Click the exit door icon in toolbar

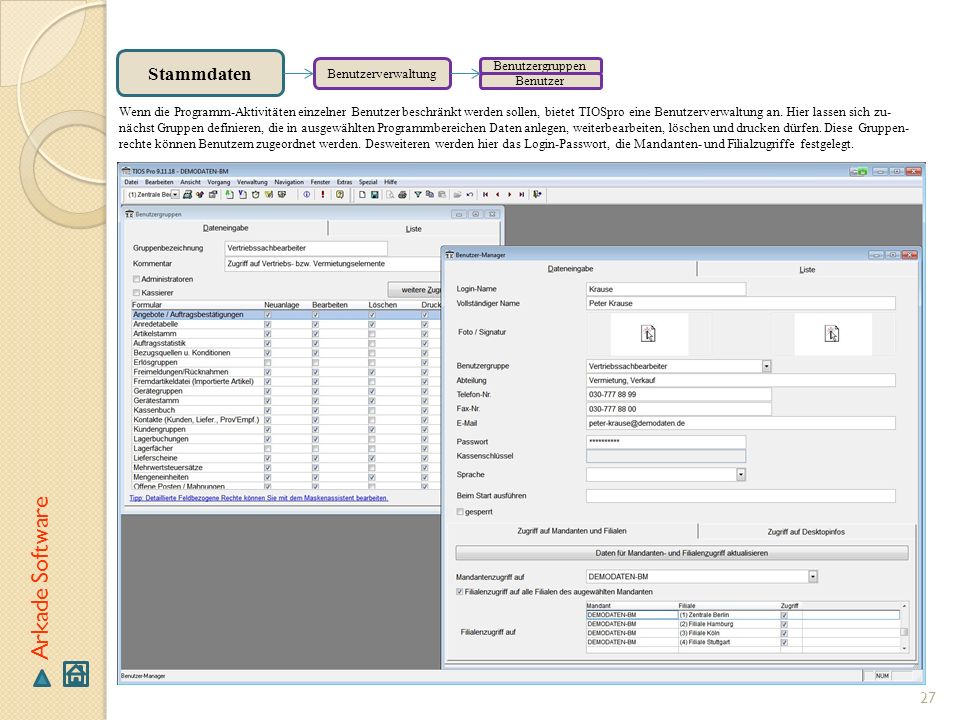pos(537,195)
